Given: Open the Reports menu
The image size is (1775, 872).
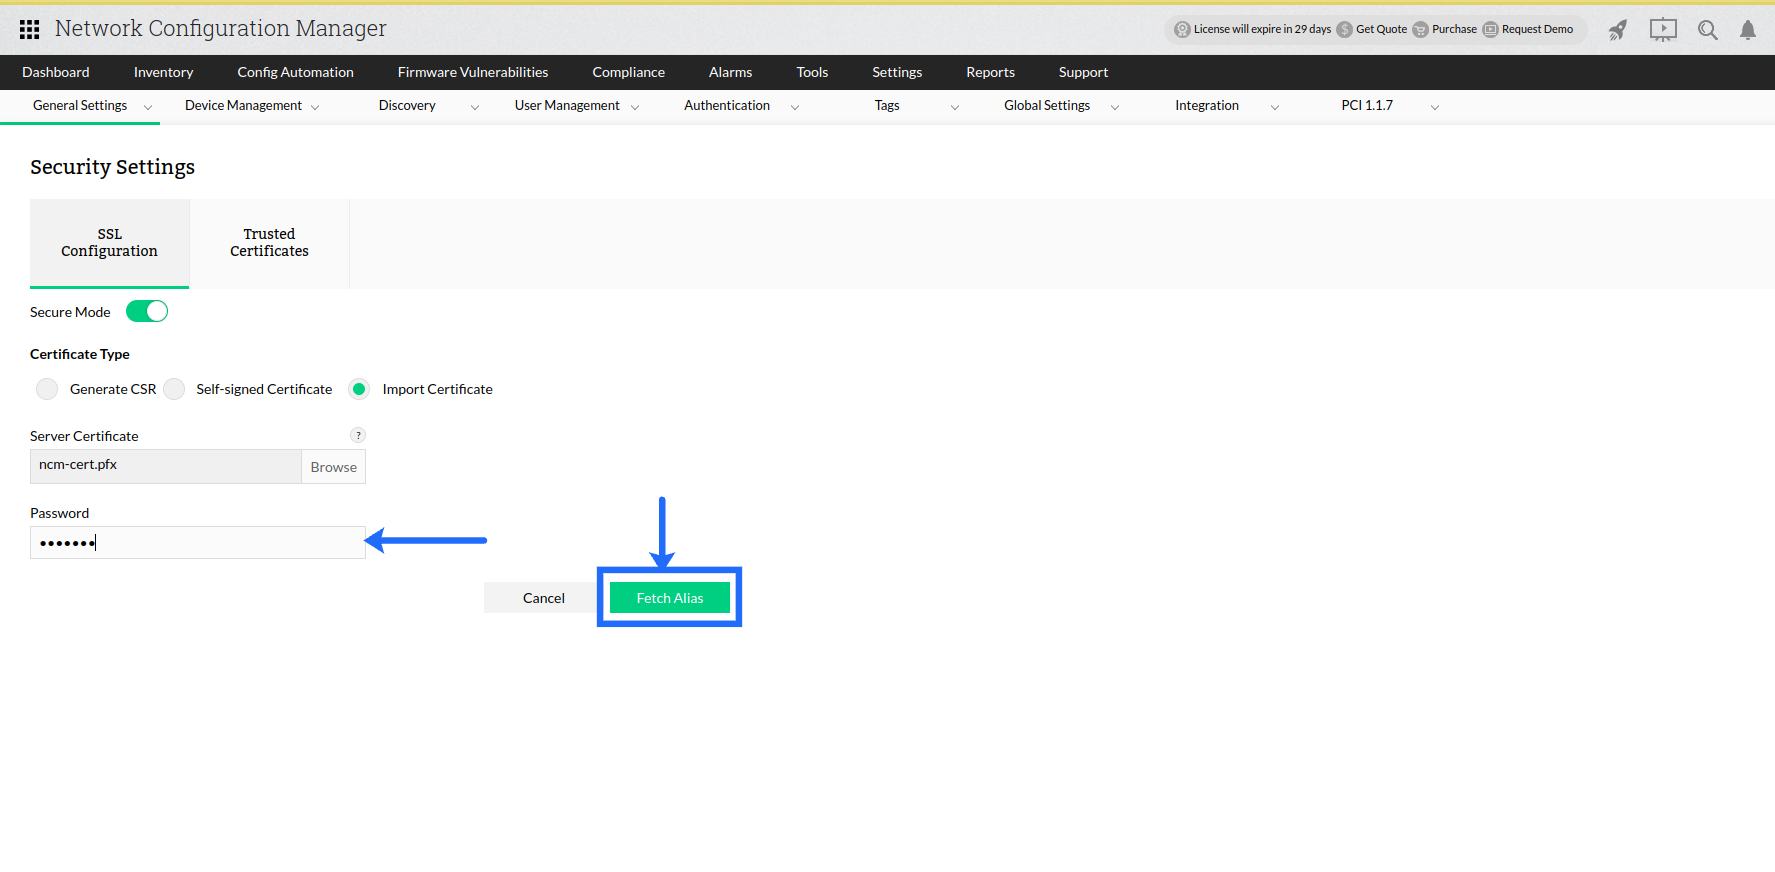Looking at the screenshot, I should [990, 72].
